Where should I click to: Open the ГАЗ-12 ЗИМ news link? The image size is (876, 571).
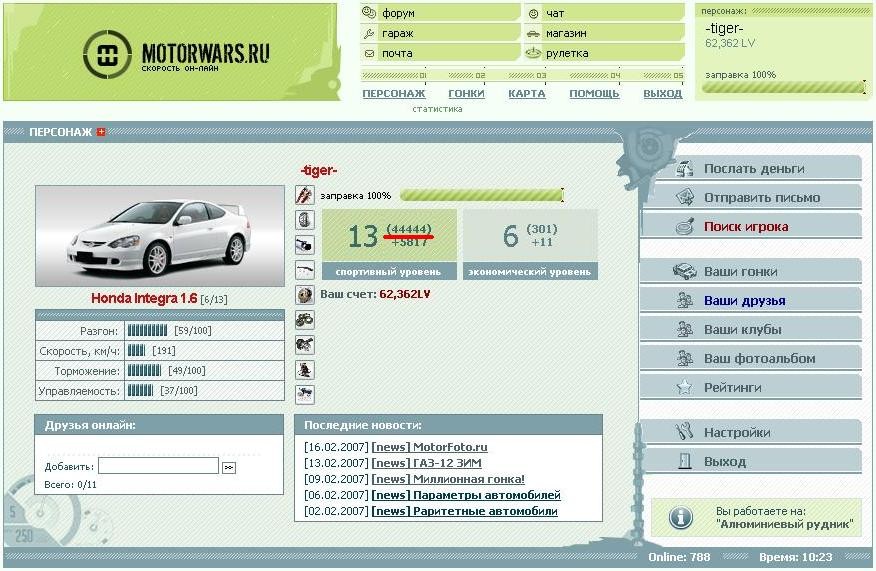point(426,463)
